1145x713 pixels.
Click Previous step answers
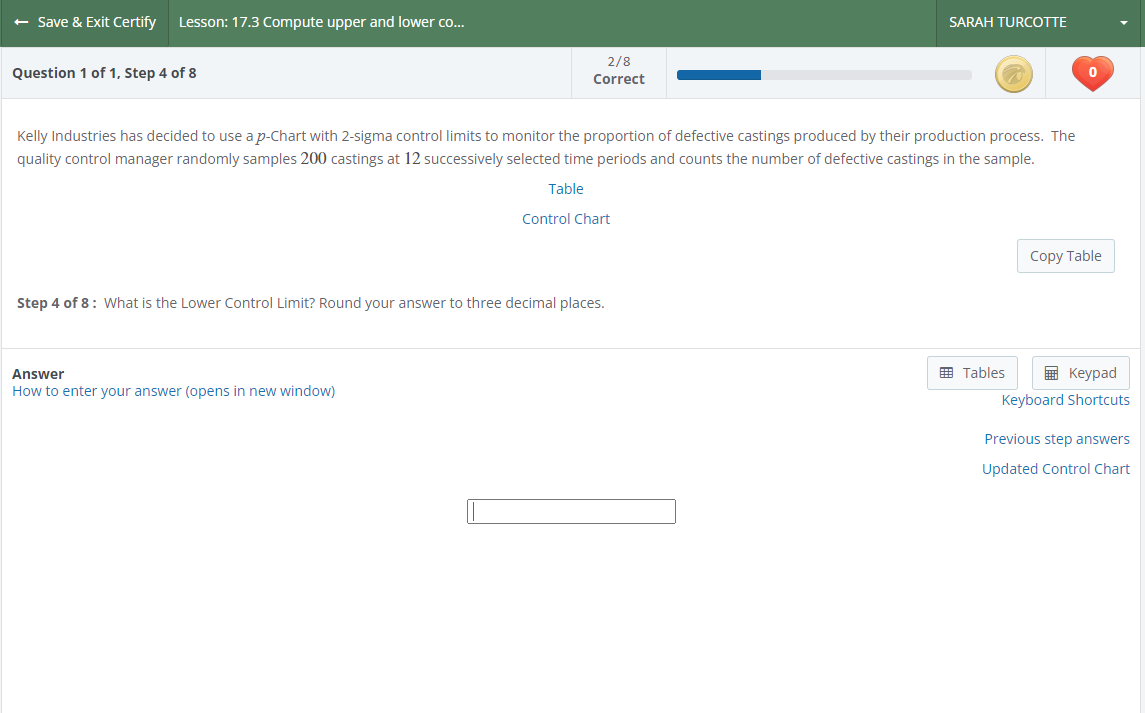1056,438
